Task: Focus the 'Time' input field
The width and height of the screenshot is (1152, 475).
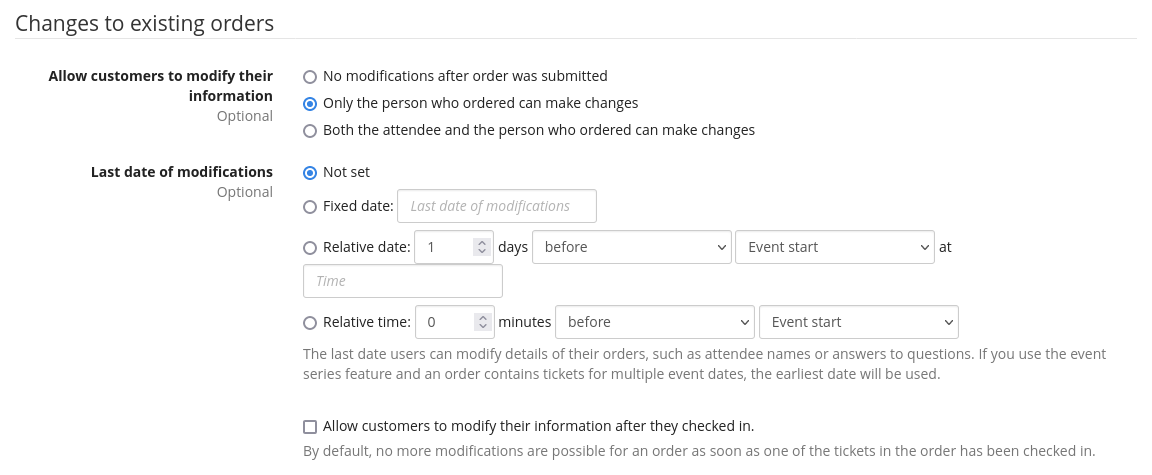Action: tap(402, 281)
